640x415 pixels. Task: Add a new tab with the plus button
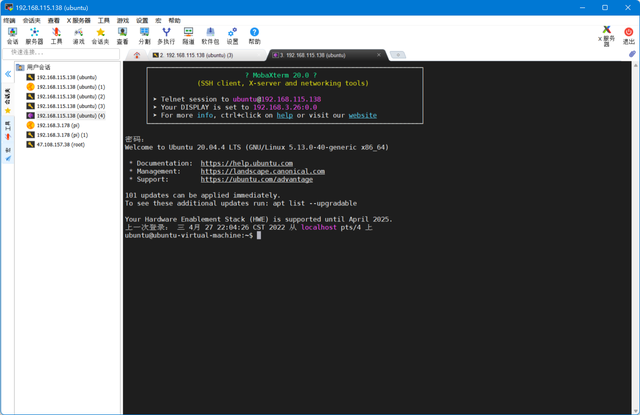[398, 55]
